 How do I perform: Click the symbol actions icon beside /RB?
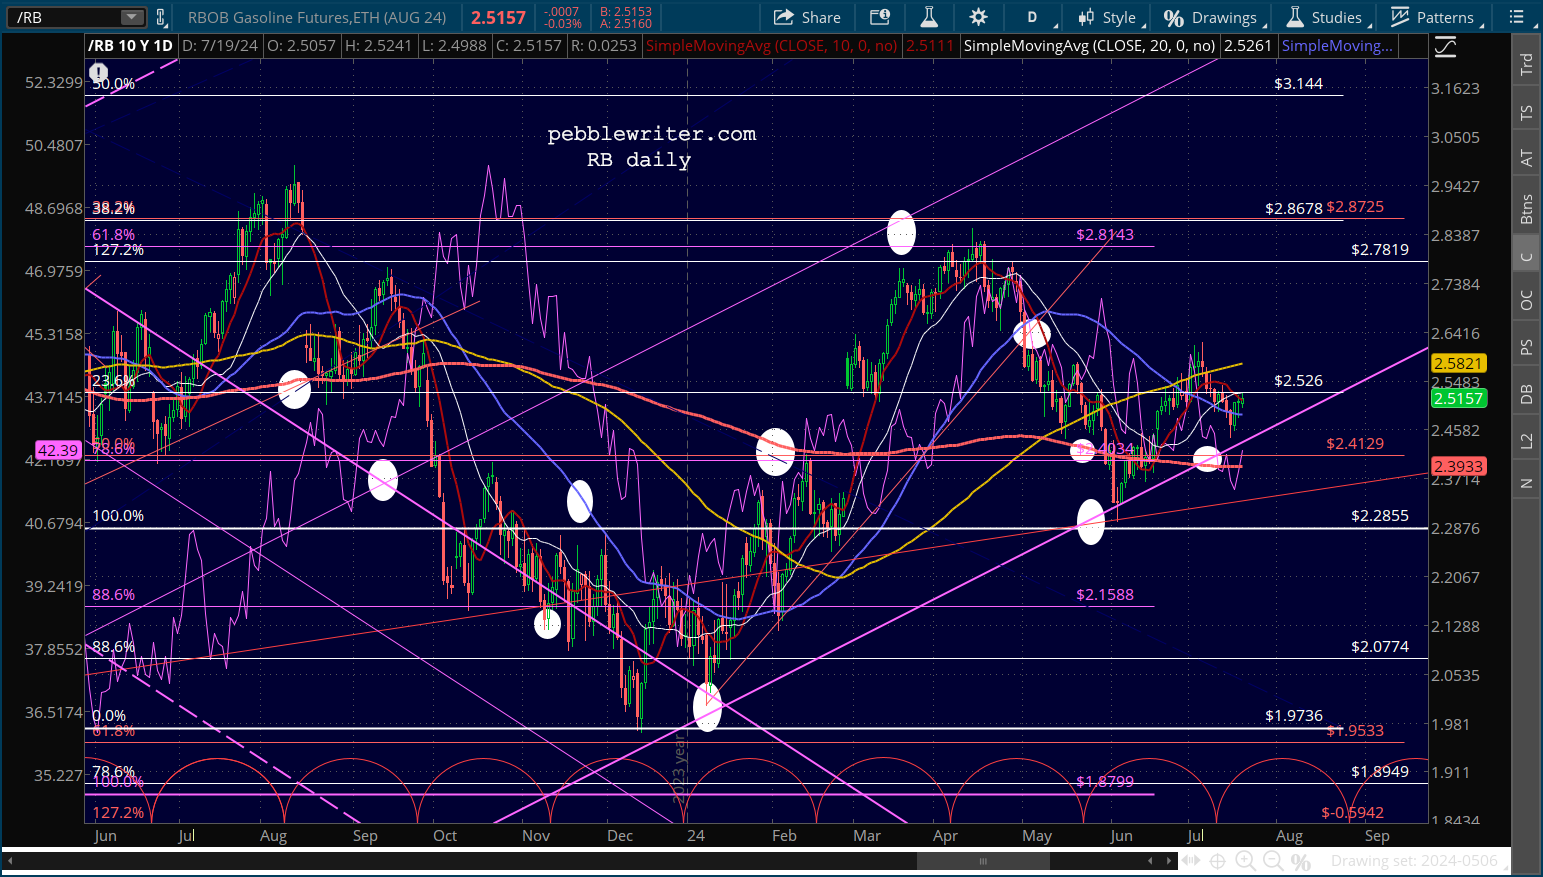point(160,17)
